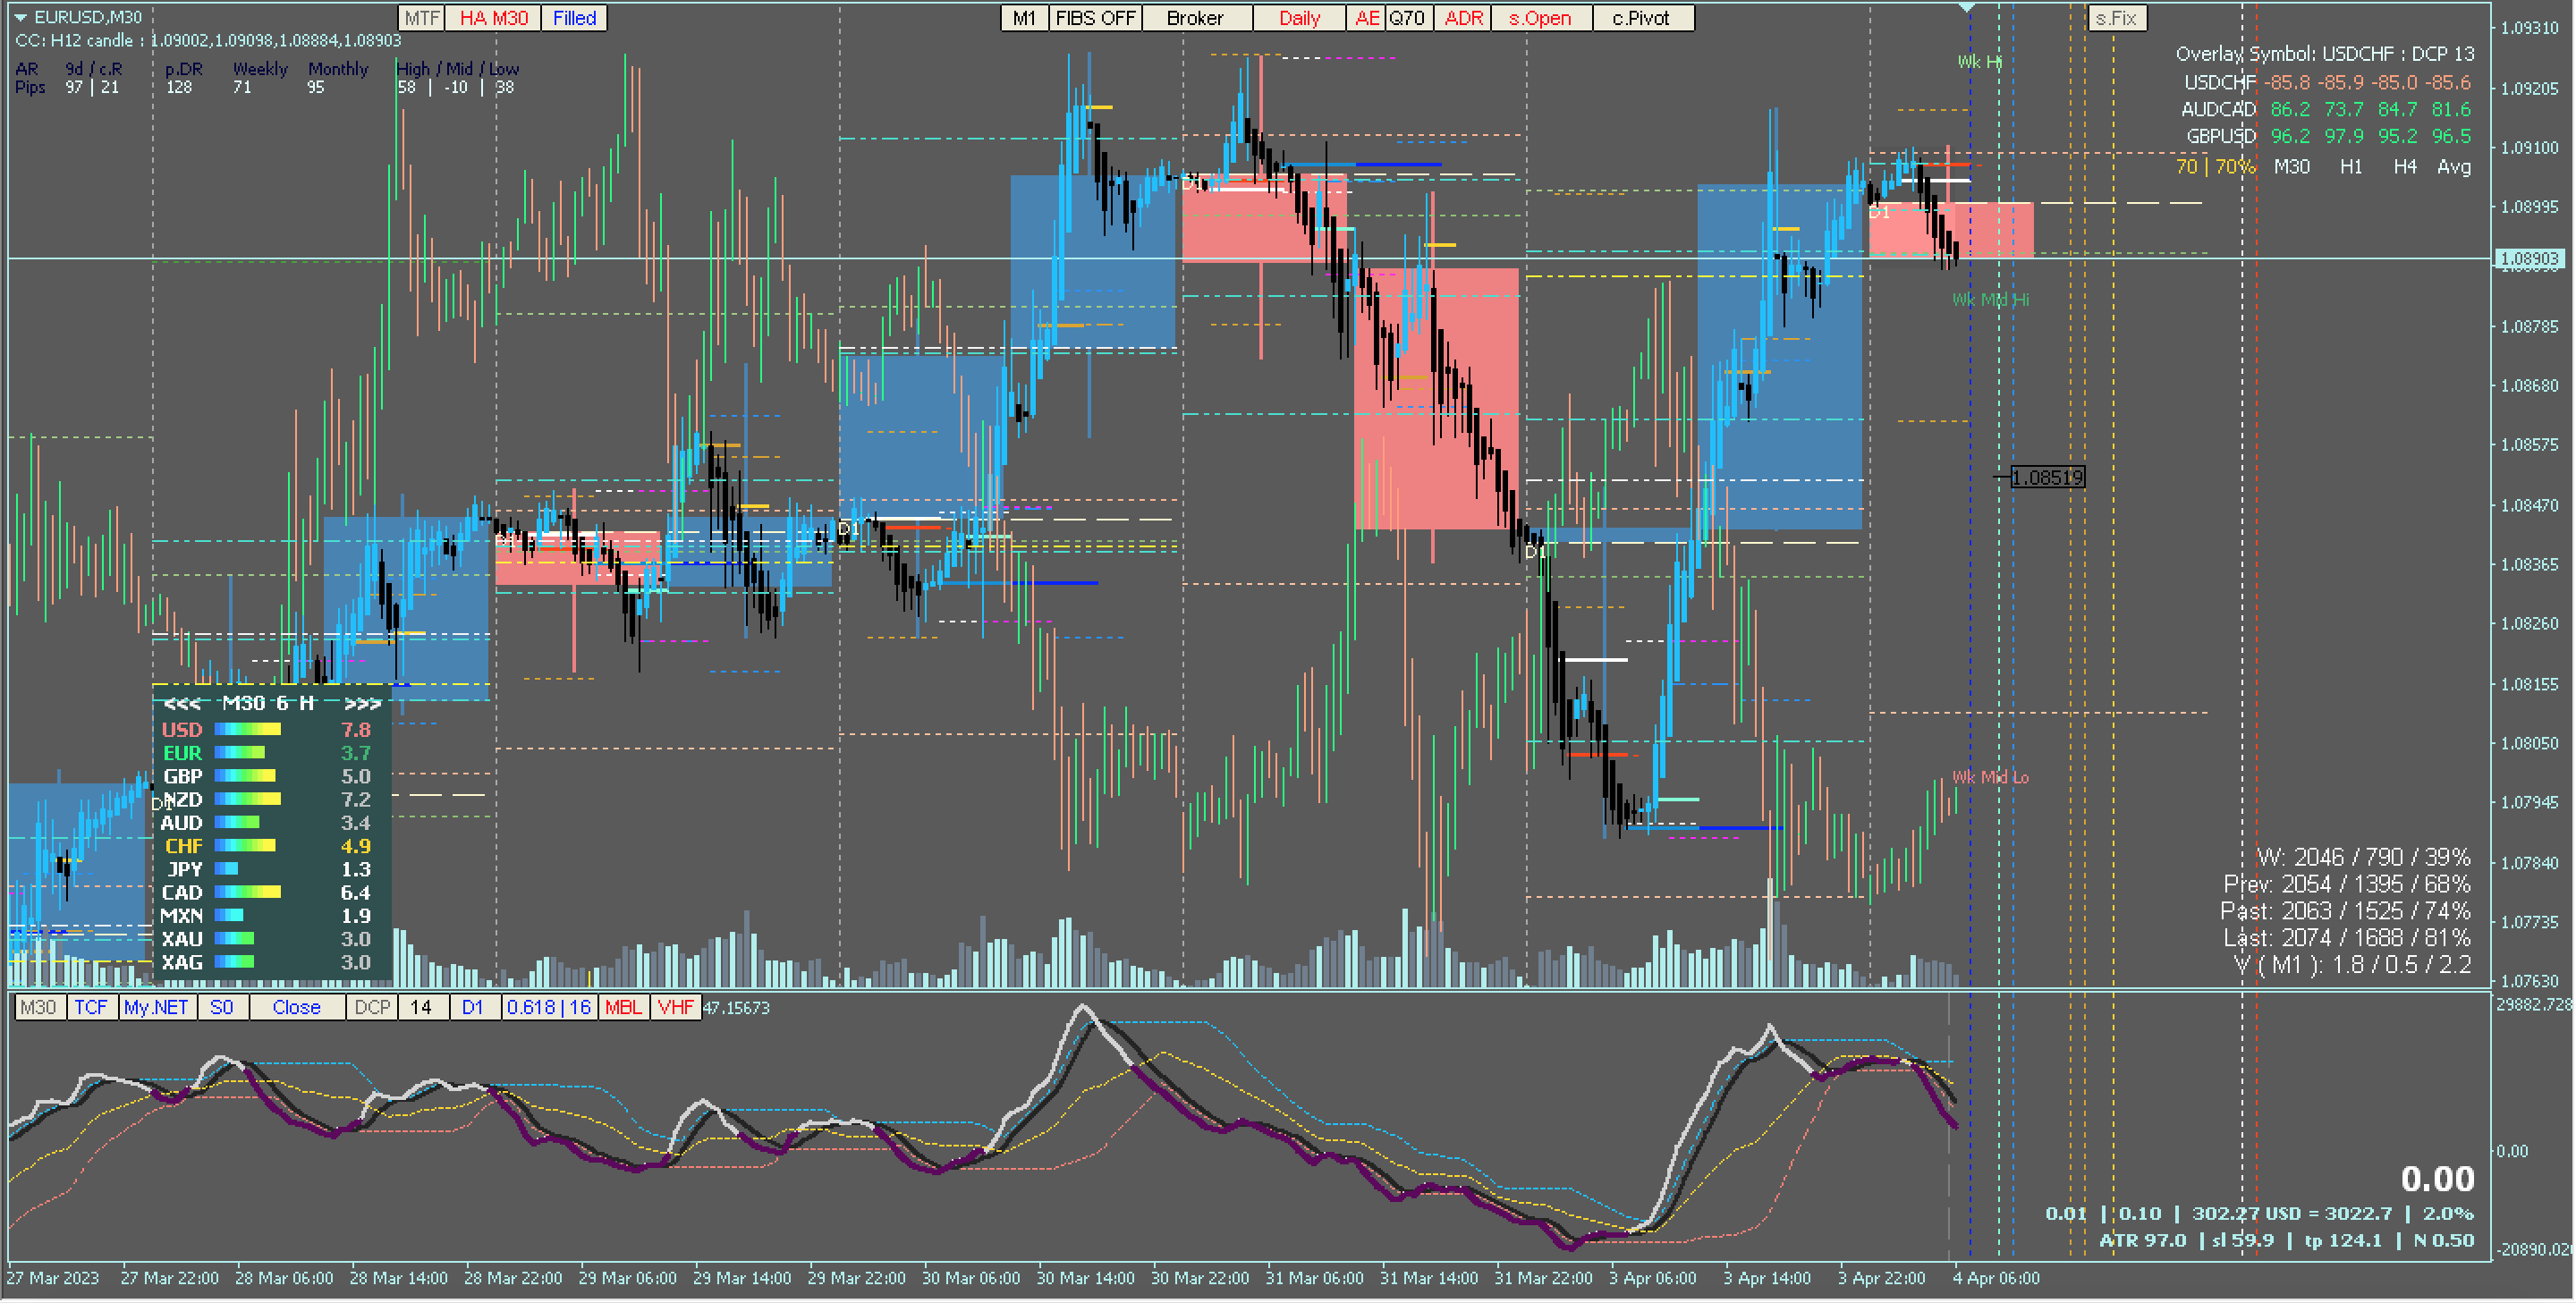Turn on FIBS OFF button
Screen dimensions: 2576x1303
1095,18
